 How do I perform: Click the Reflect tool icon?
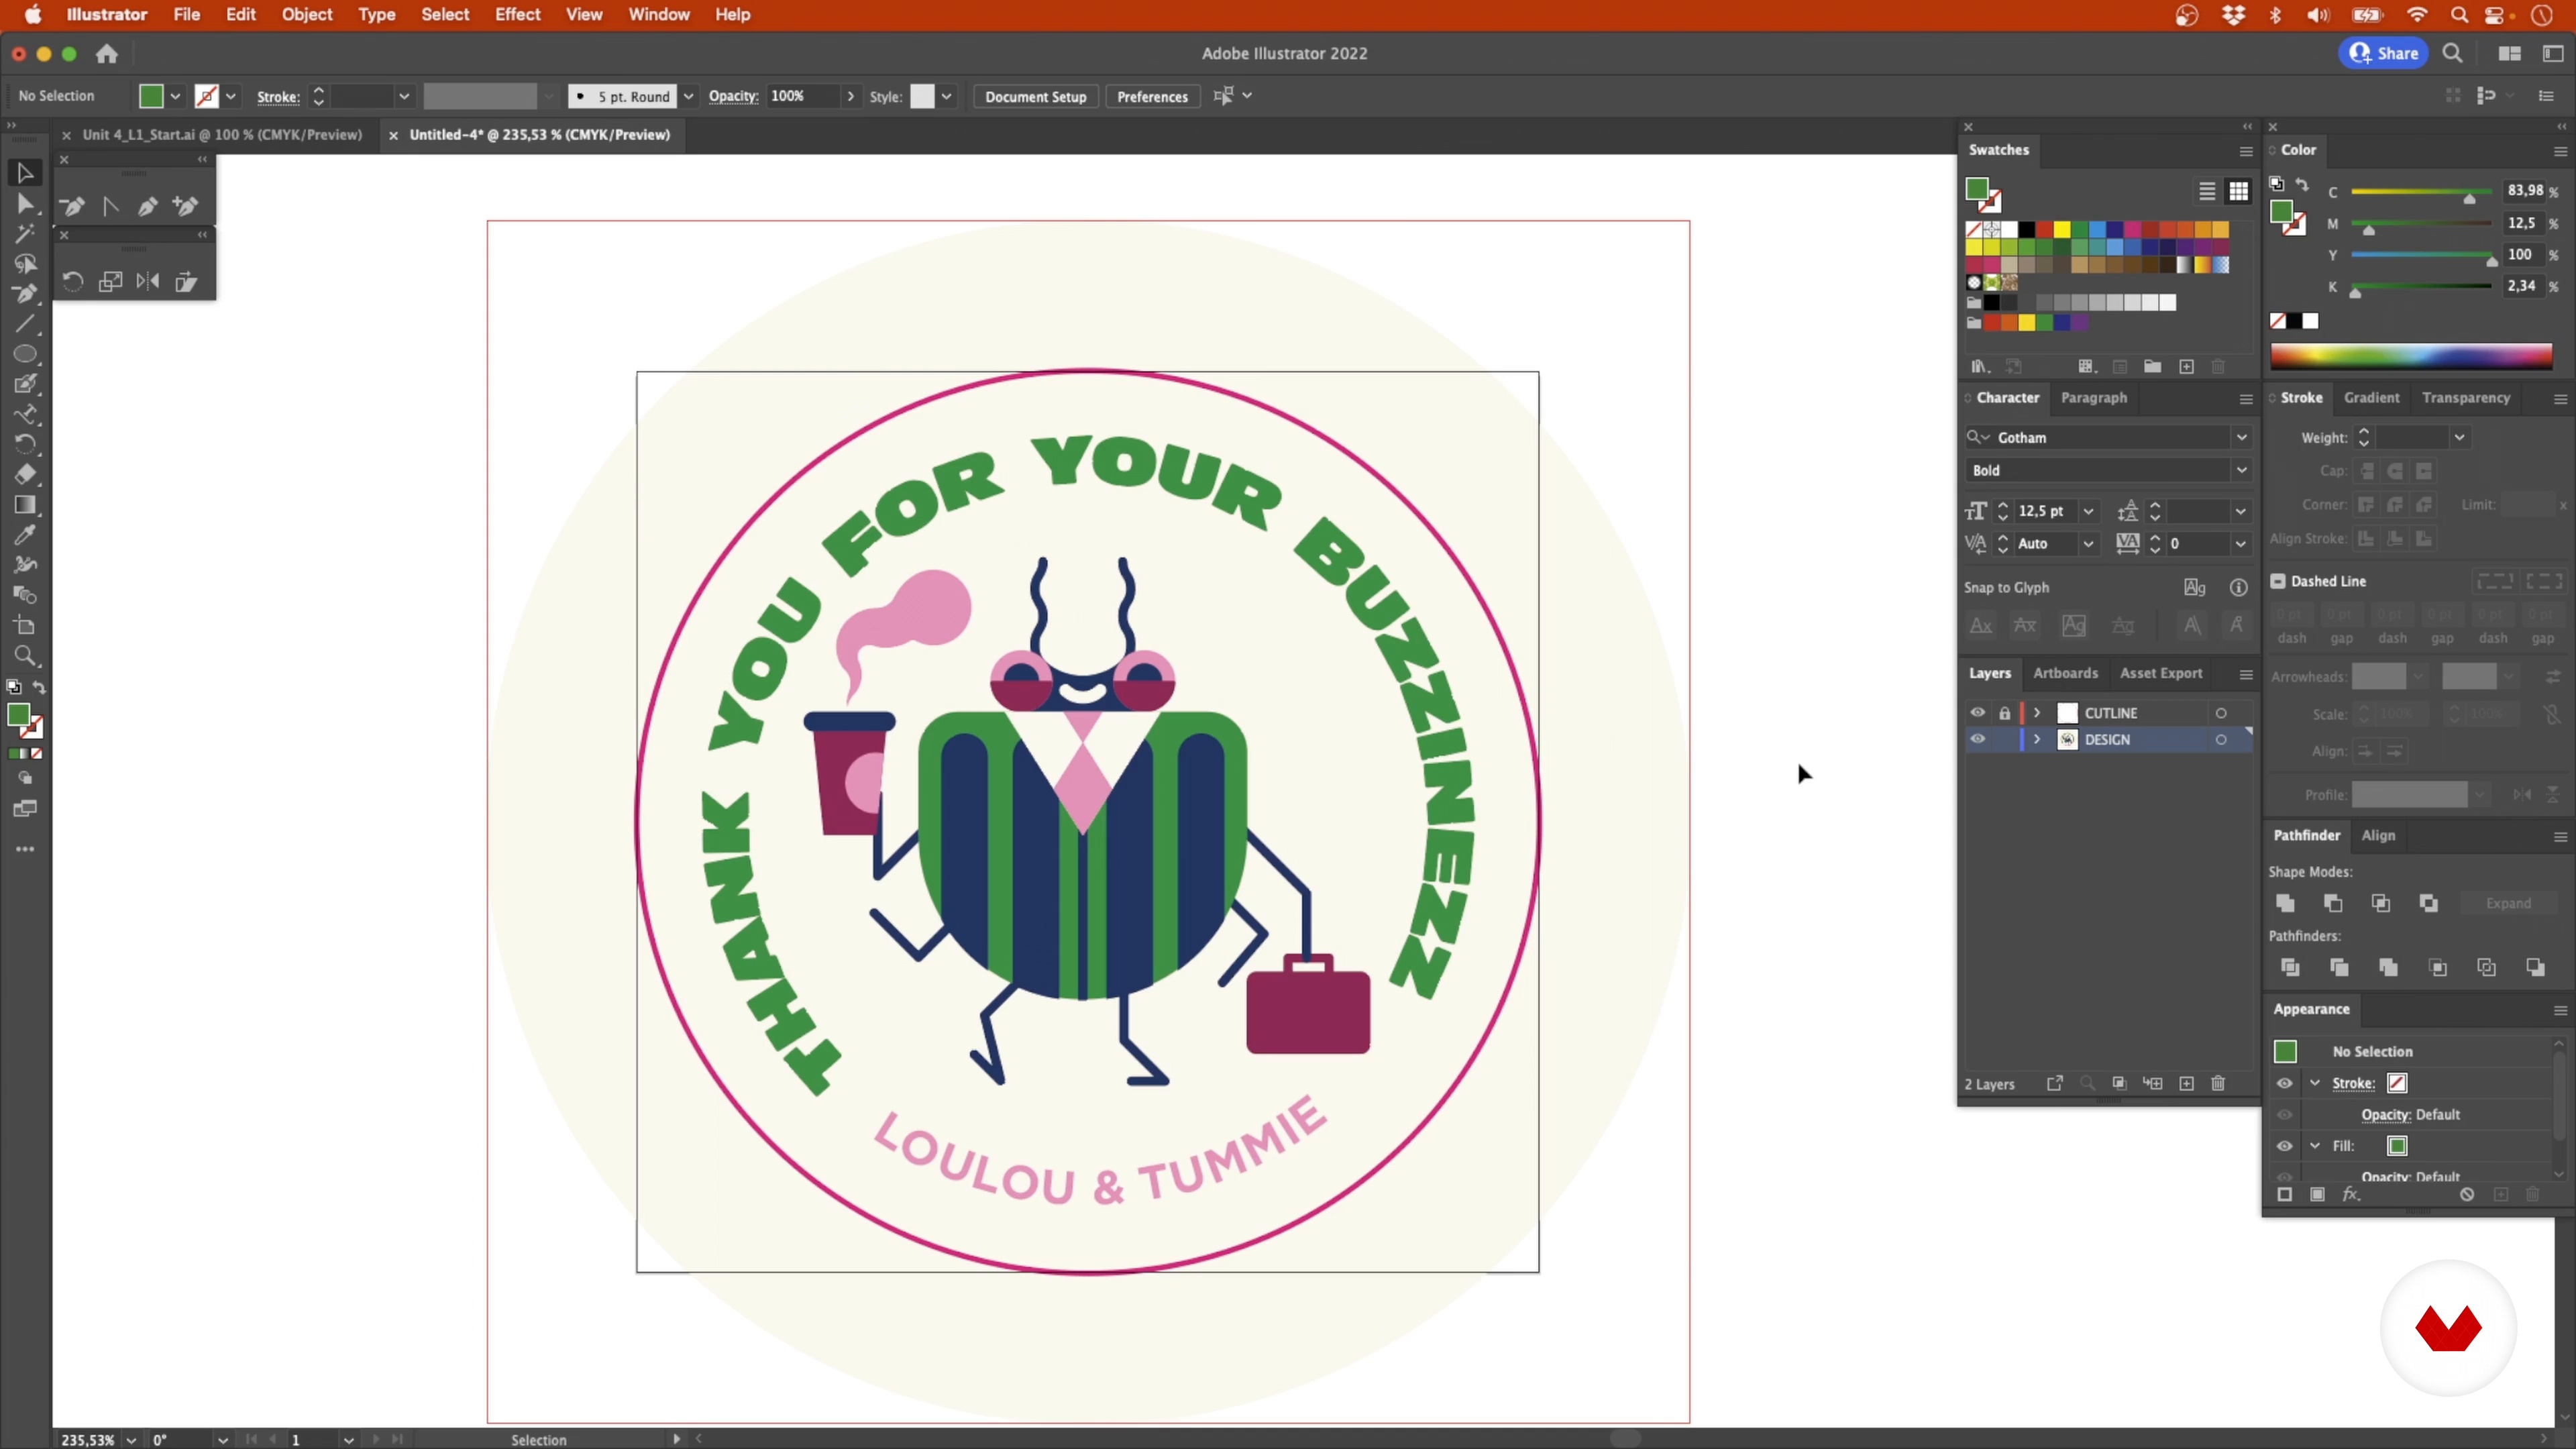click(x=148, y=282)
